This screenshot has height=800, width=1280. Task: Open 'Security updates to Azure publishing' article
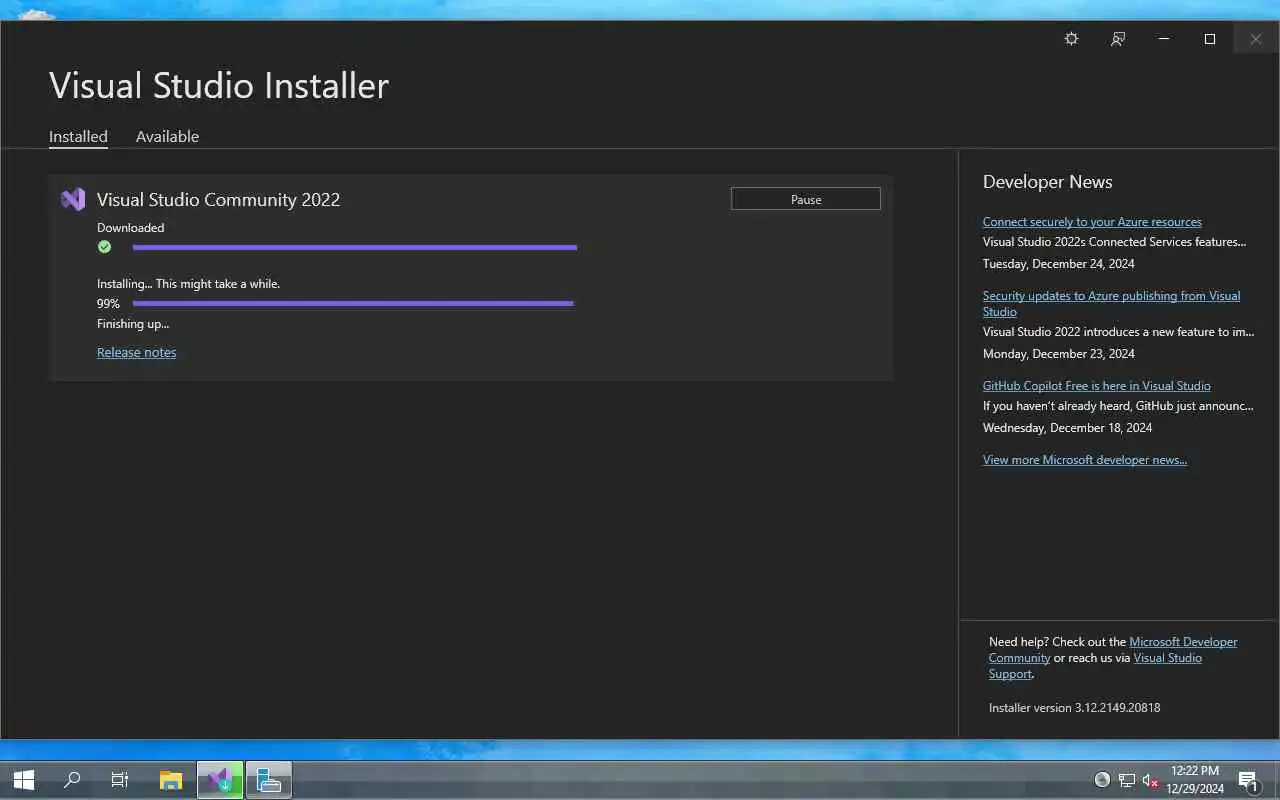(x=1111, y=303)
